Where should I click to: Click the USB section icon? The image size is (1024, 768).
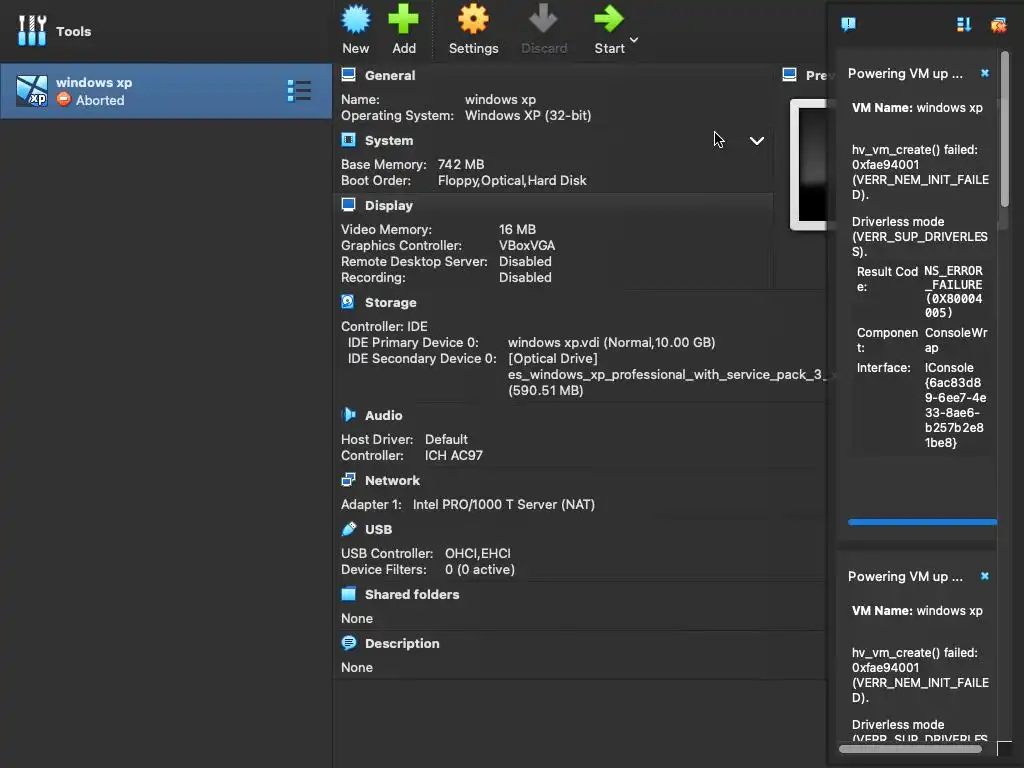pyautogui.click(x=349, y=528)
